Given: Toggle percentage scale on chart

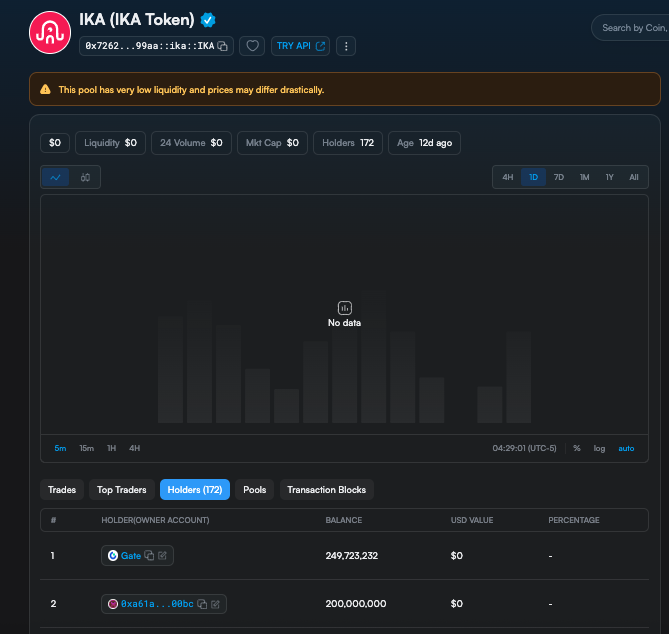Looking at the screenshot, I should (577, 448).
